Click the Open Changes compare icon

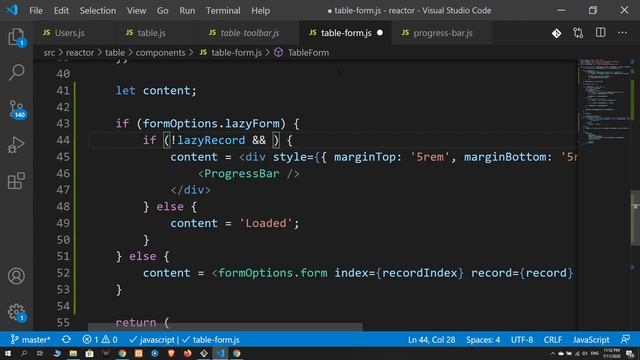[578, 33]
